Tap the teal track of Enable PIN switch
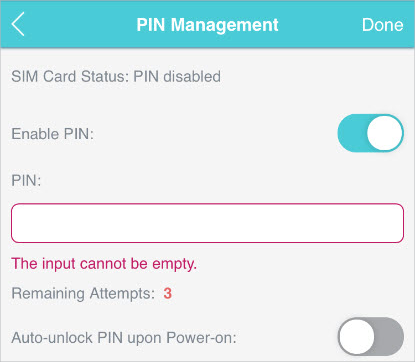 [352, 133]
